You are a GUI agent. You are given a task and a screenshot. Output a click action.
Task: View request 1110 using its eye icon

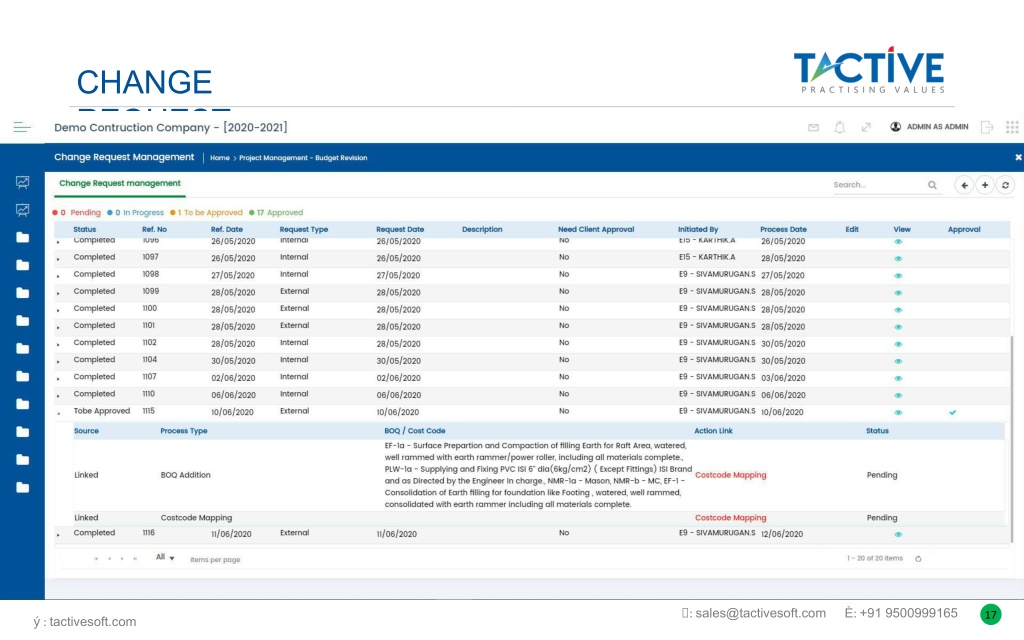click(x=898, y=395)
